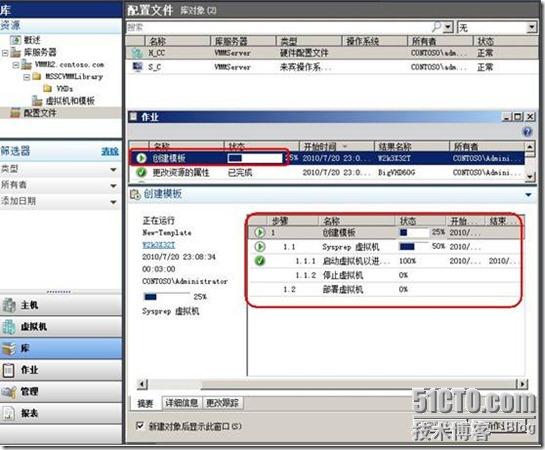Sort profiles by 名称 column header
Screen dimensions: 545x450
pyautogui.click(x=177, y=41)
